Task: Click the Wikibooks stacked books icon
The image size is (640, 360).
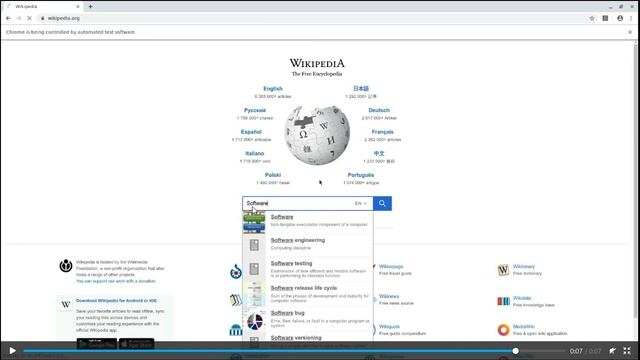Action: (236, 300)
